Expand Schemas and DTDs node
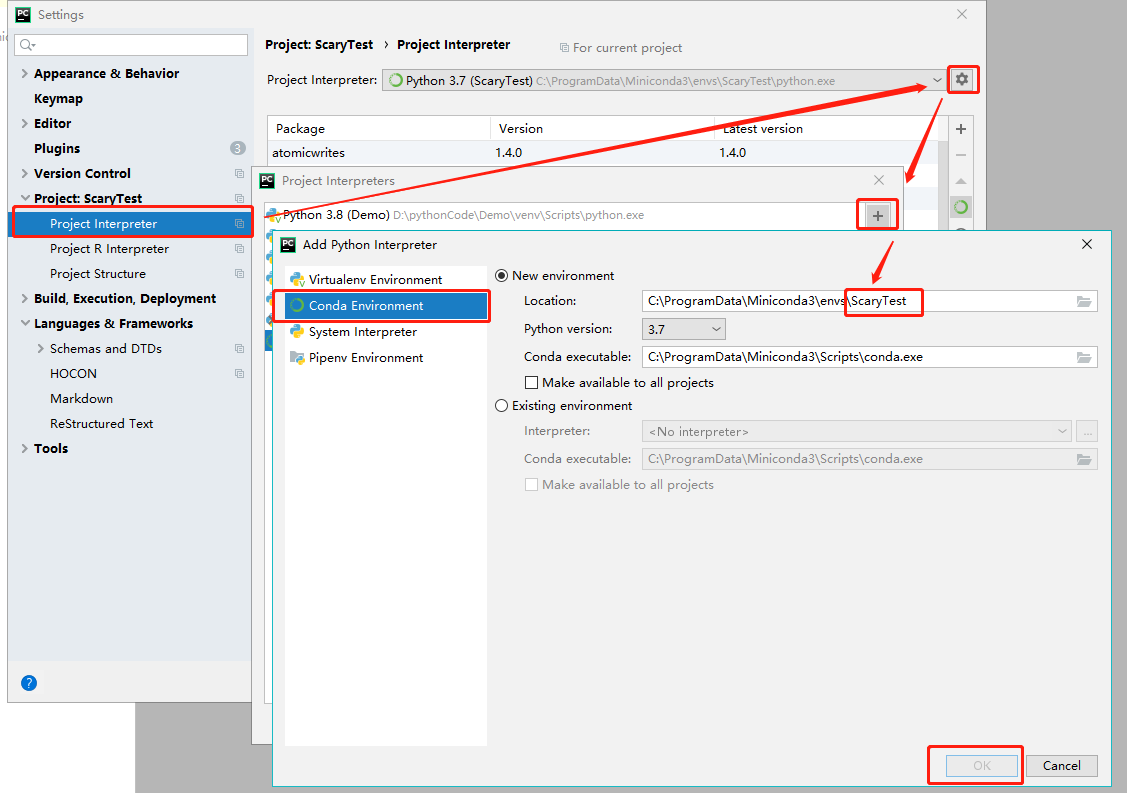This screenshot has height=793, width=1127. pyautogui.click(x=40, y=349)
